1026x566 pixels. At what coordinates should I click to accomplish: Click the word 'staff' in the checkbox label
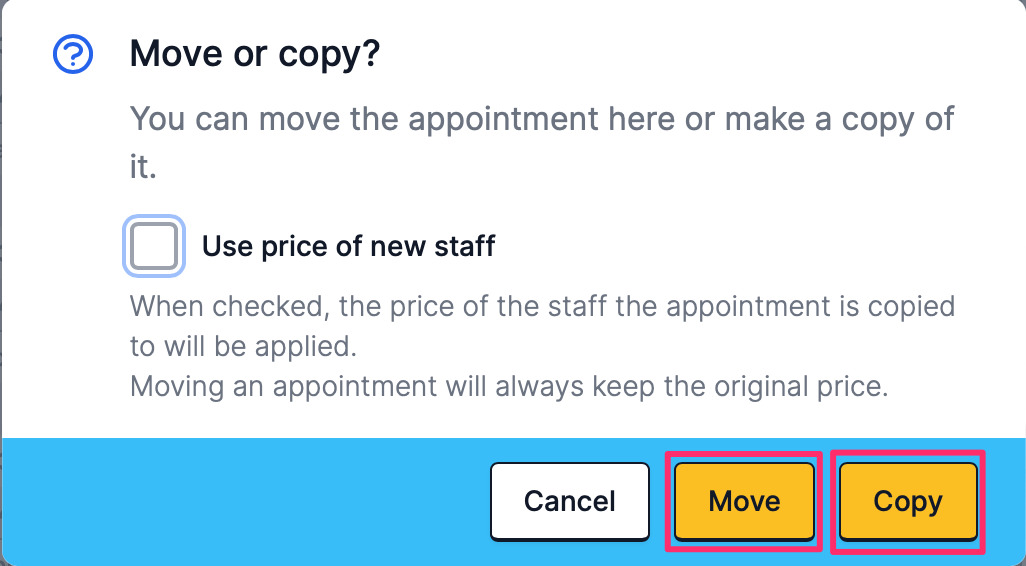pos(465,246)
